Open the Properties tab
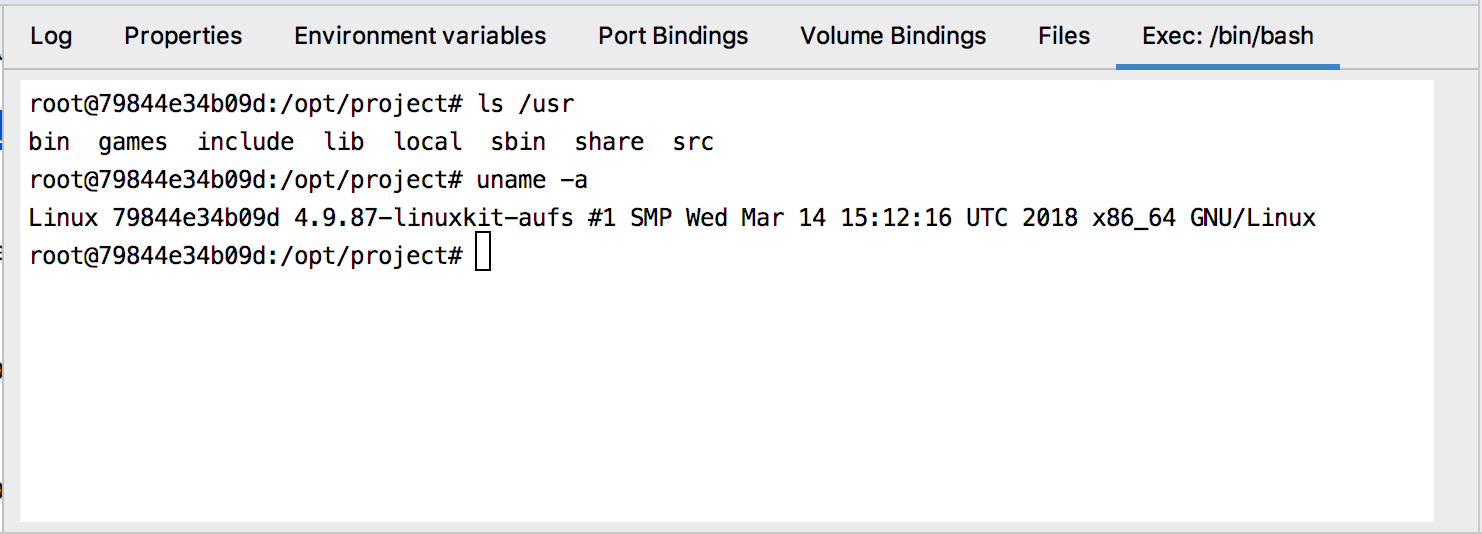 183,36
